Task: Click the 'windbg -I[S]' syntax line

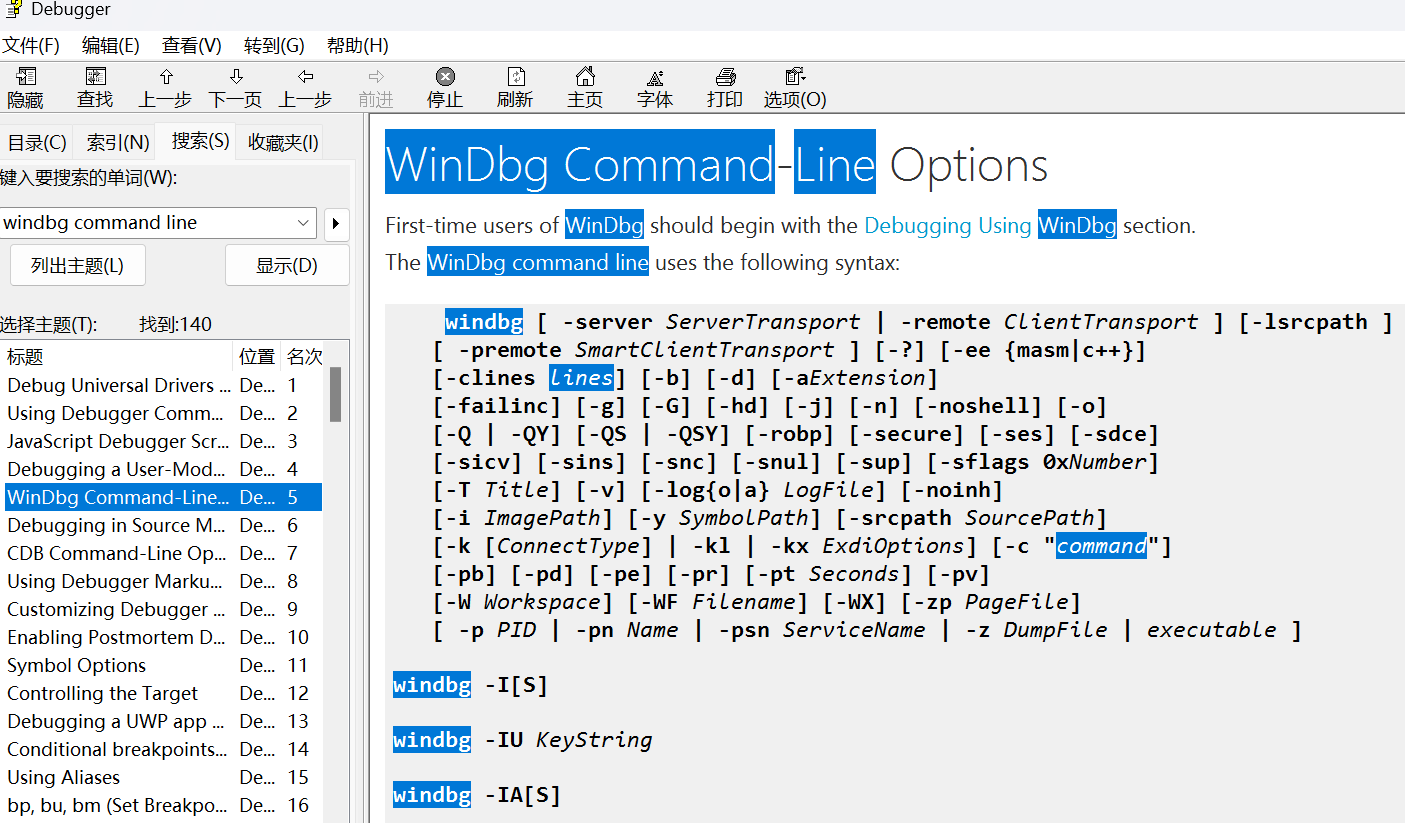Action: [x=471, y=685]
